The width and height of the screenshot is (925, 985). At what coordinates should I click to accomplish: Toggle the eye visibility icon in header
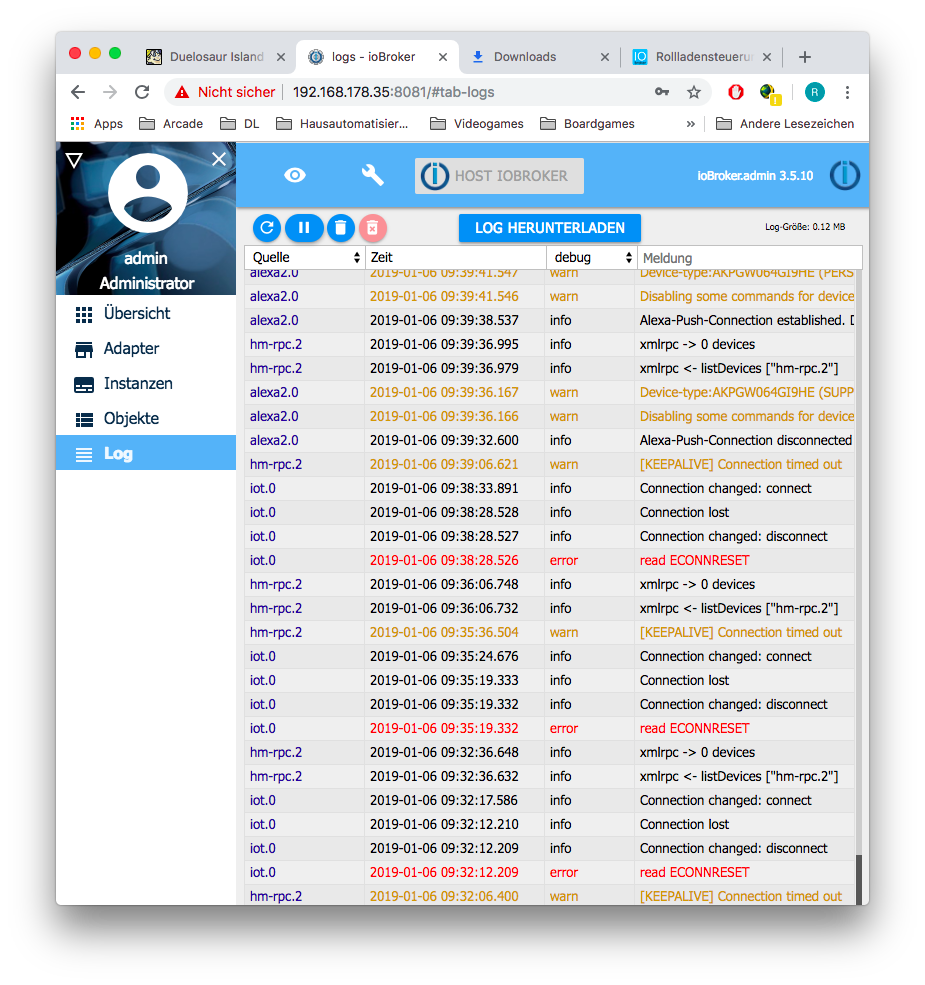click(x=295, y=175)
